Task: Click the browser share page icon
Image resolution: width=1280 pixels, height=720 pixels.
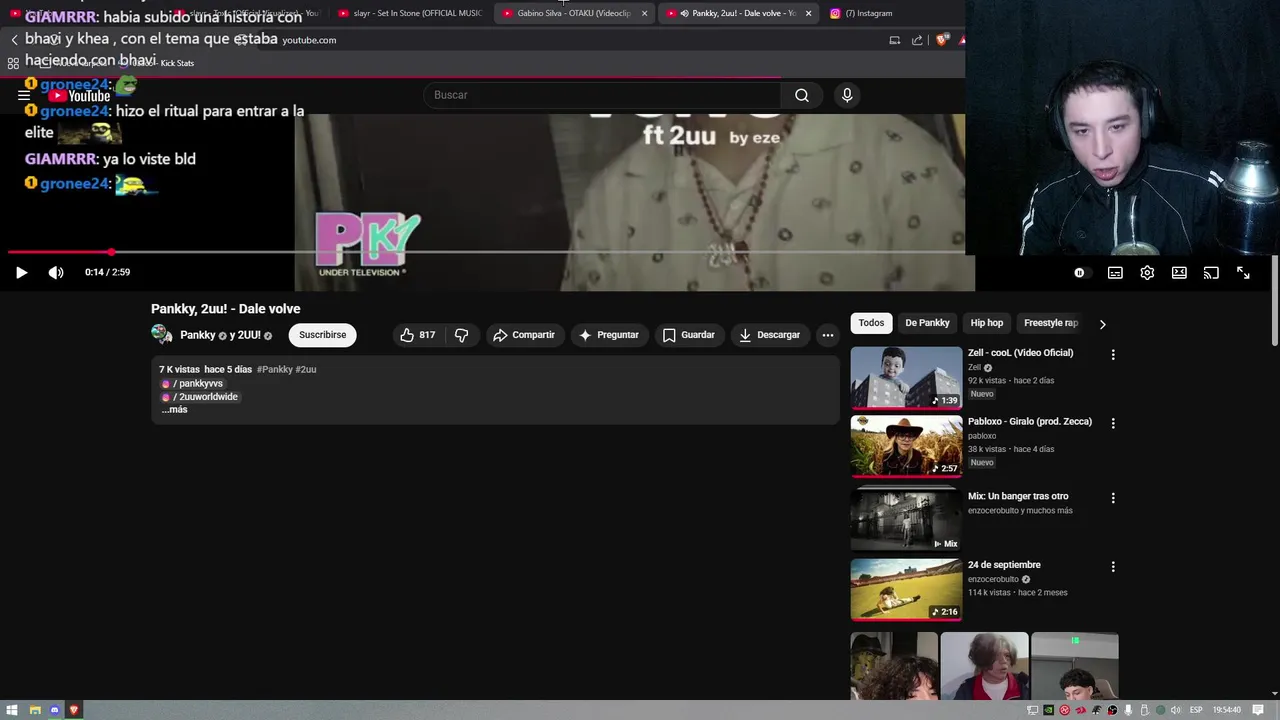Action: pyautogui.click(x=917, y=40)
